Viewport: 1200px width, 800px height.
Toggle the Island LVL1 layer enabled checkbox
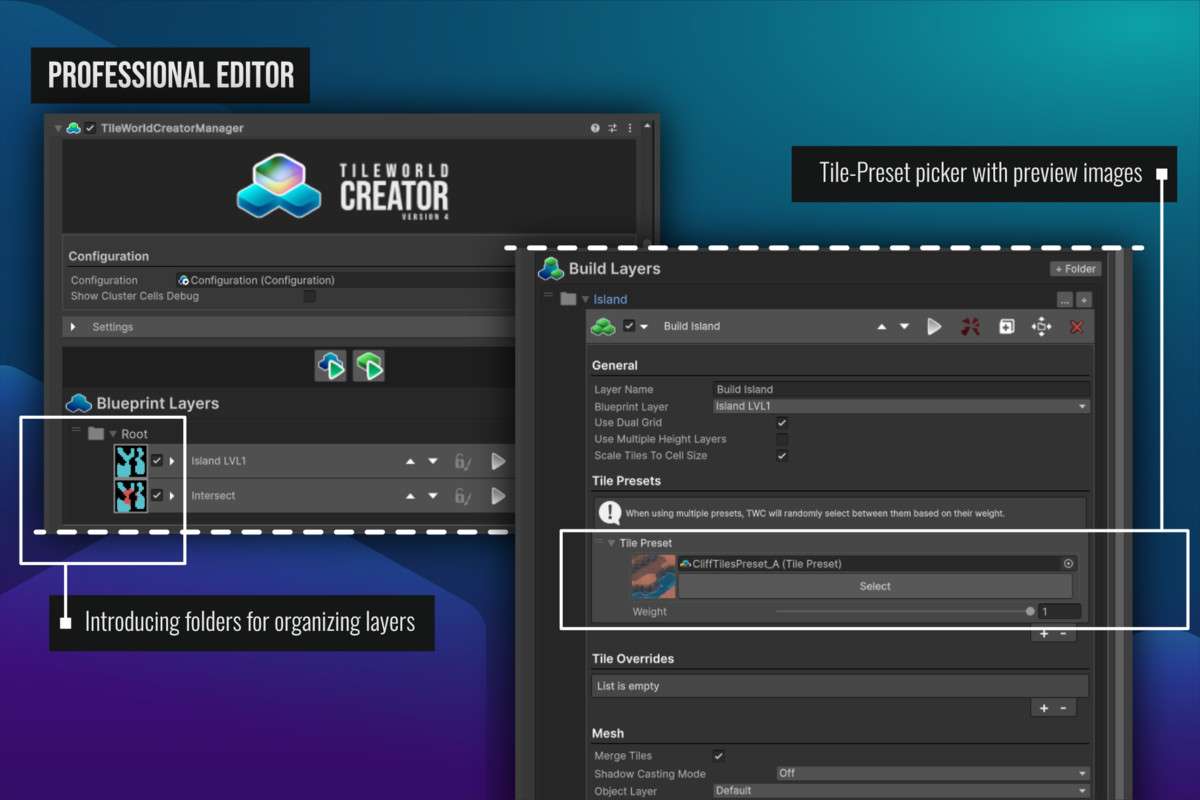157,461
